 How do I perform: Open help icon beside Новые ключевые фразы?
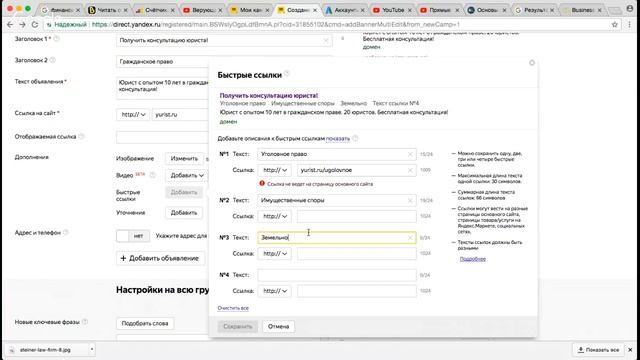pyautogui.click(x=85, y=322)
